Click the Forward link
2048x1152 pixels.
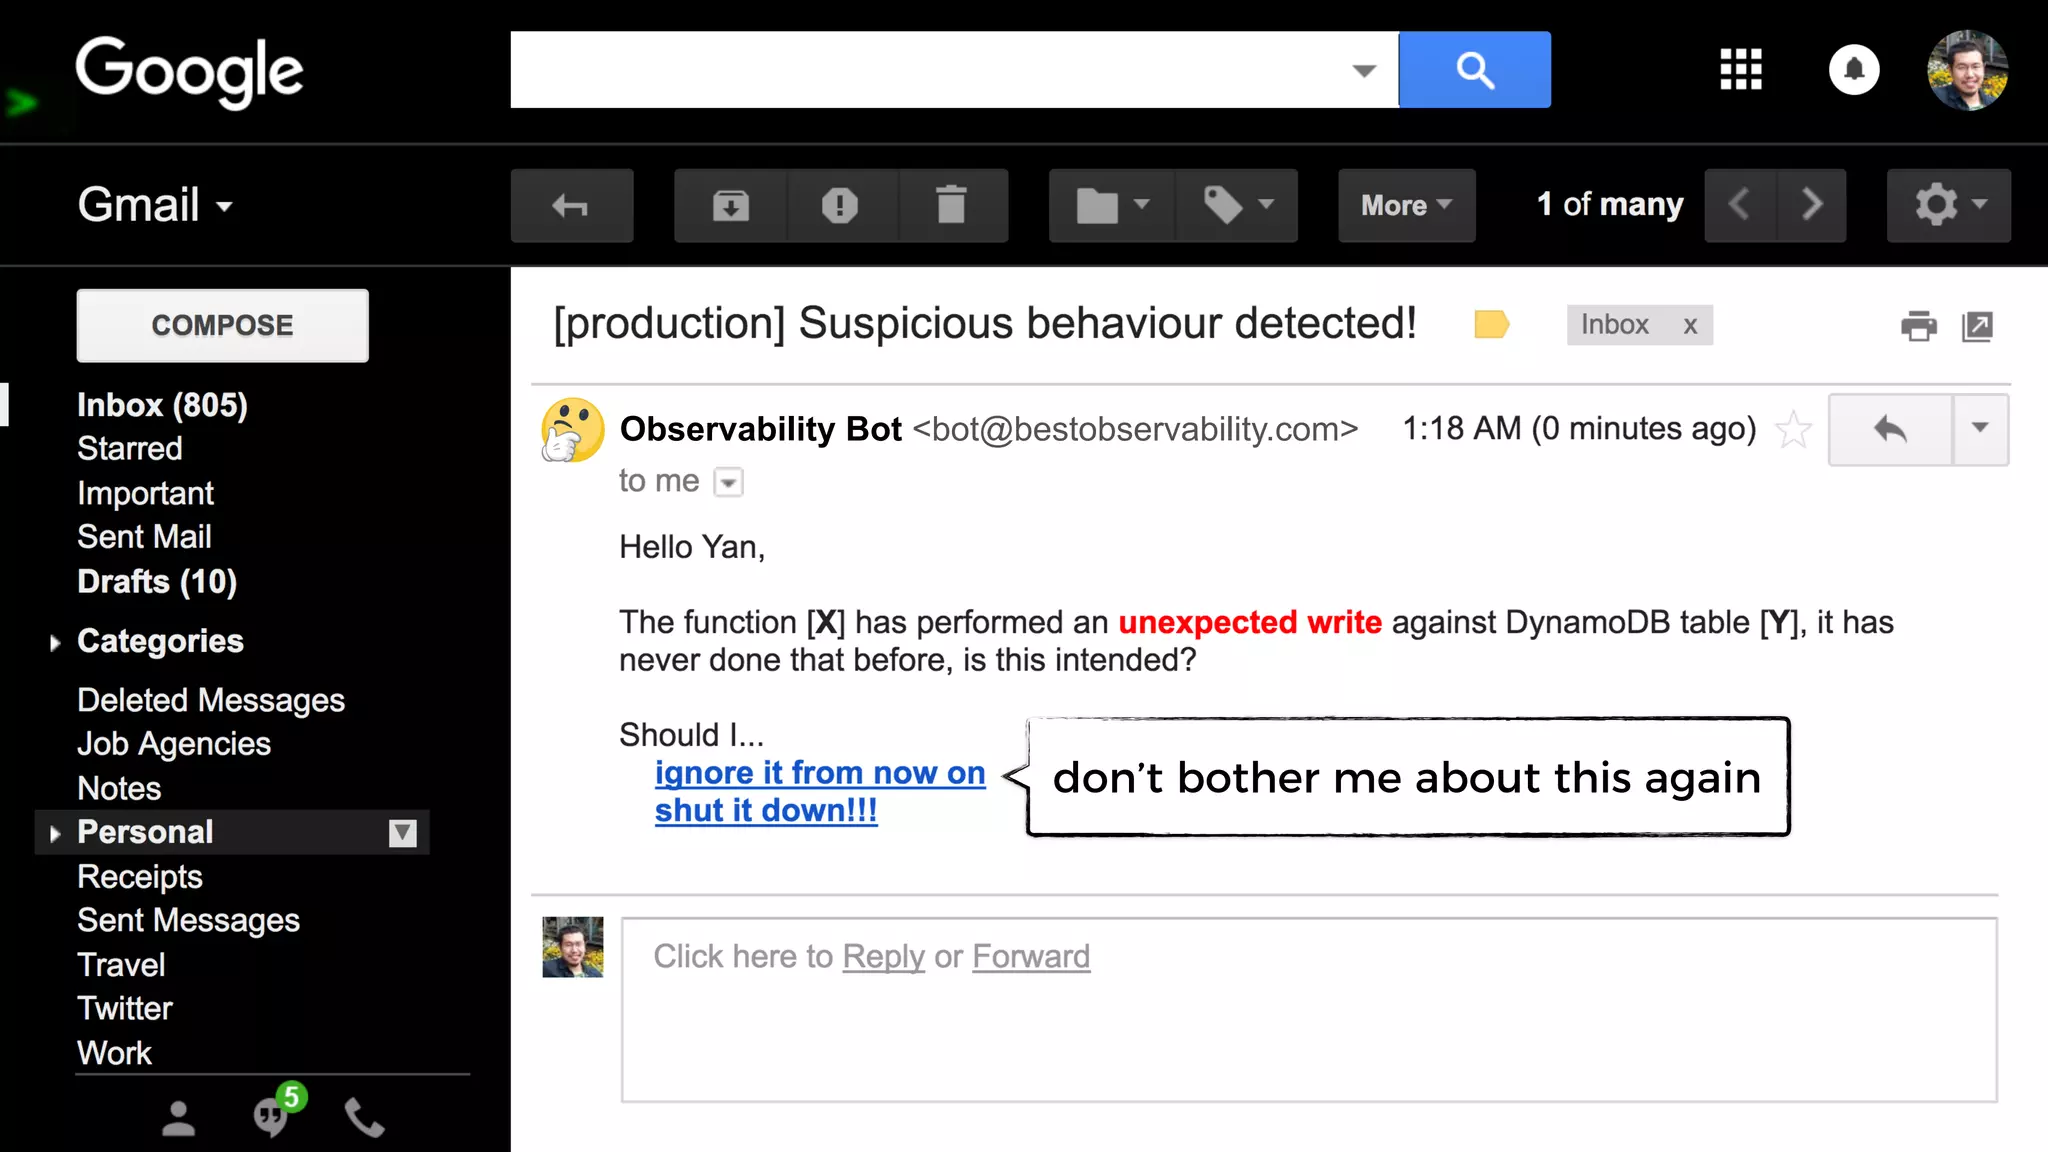(1031, 957)
